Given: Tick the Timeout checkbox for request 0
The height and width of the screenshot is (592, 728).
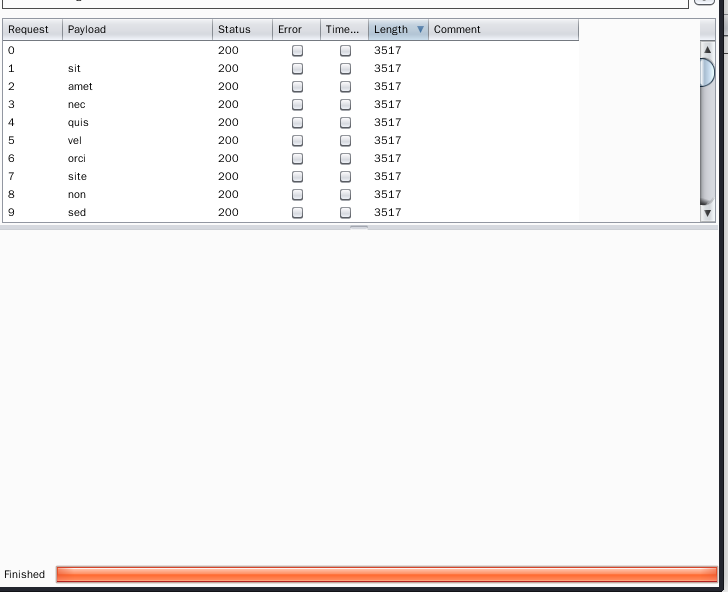Looking at the screenshot, I should [345, 50].
